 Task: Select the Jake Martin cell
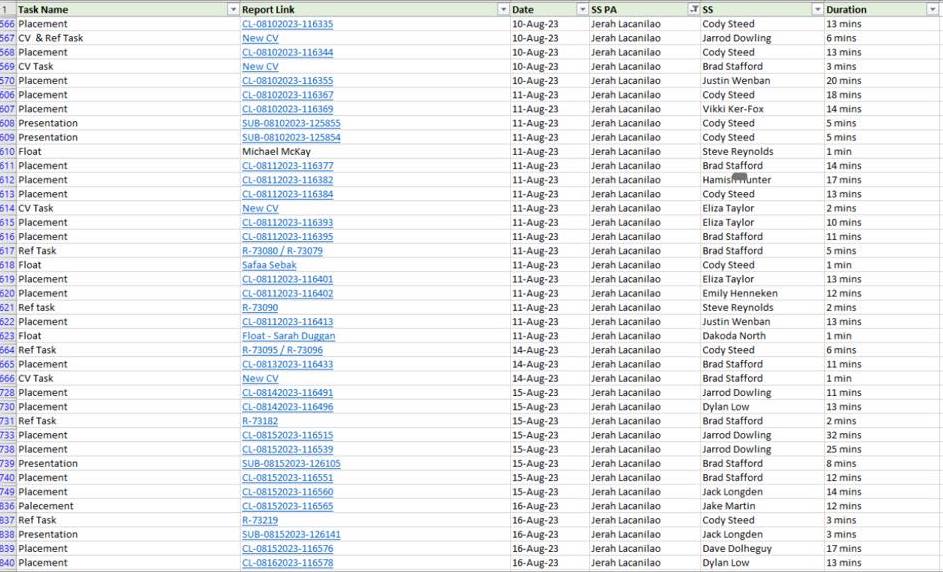(762, 506)
